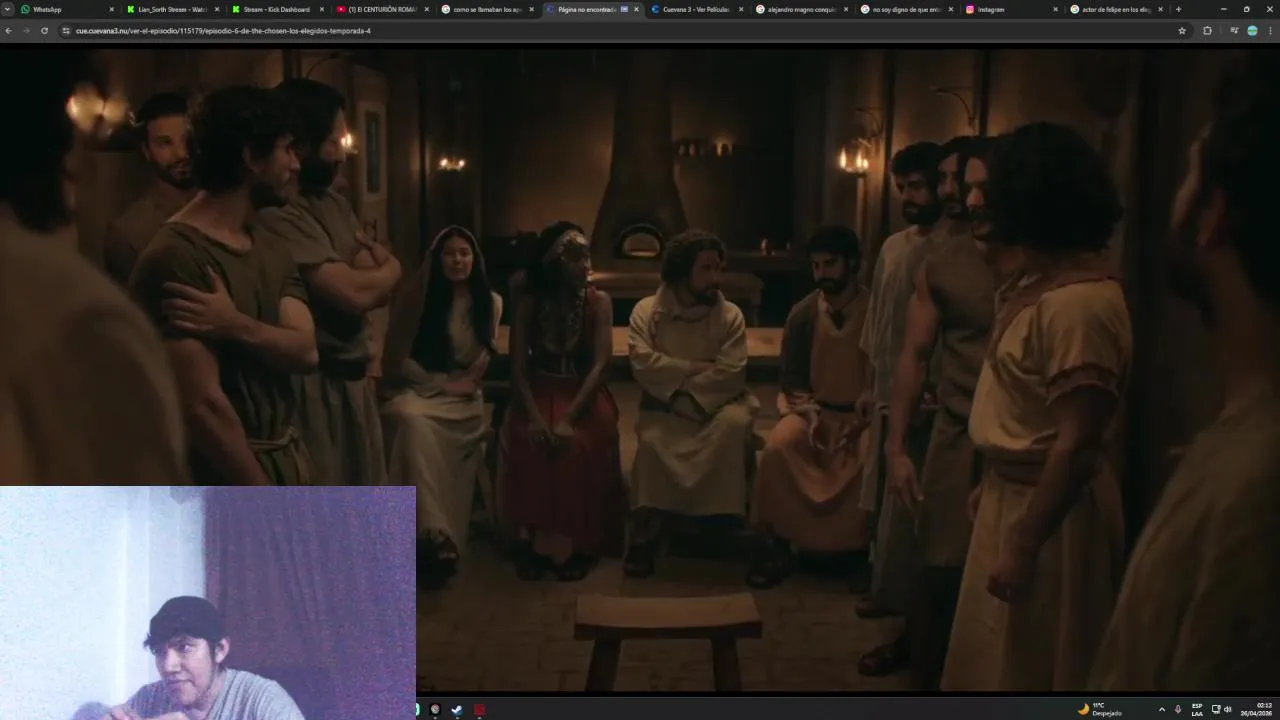Open the weather widget showing Despejado

click(x=1099, y=709)
